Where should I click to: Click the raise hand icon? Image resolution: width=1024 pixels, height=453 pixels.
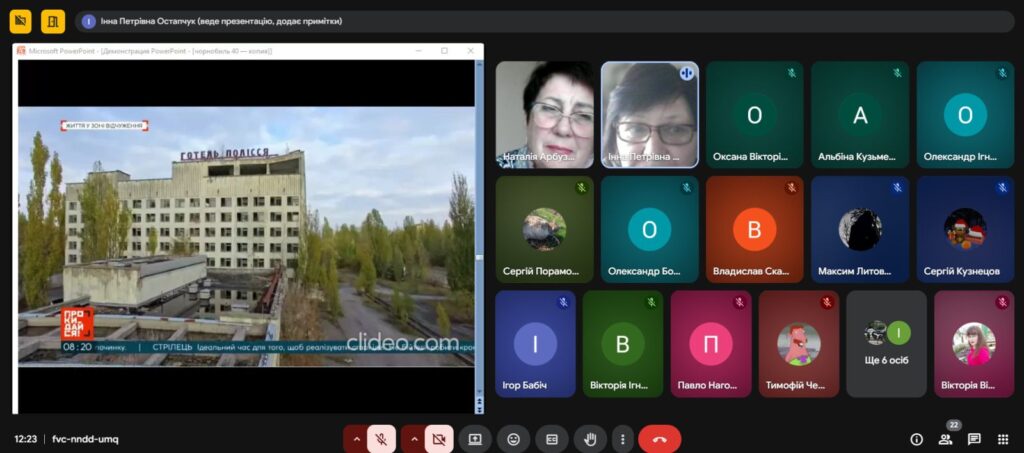590,439
